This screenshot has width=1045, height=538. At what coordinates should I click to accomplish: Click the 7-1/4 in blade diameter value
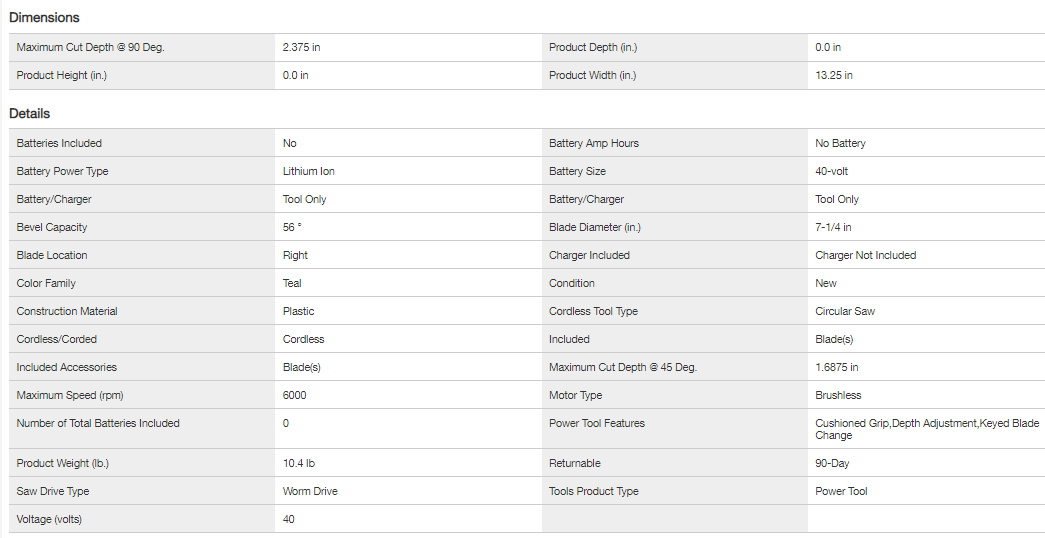tap(833, 228)
